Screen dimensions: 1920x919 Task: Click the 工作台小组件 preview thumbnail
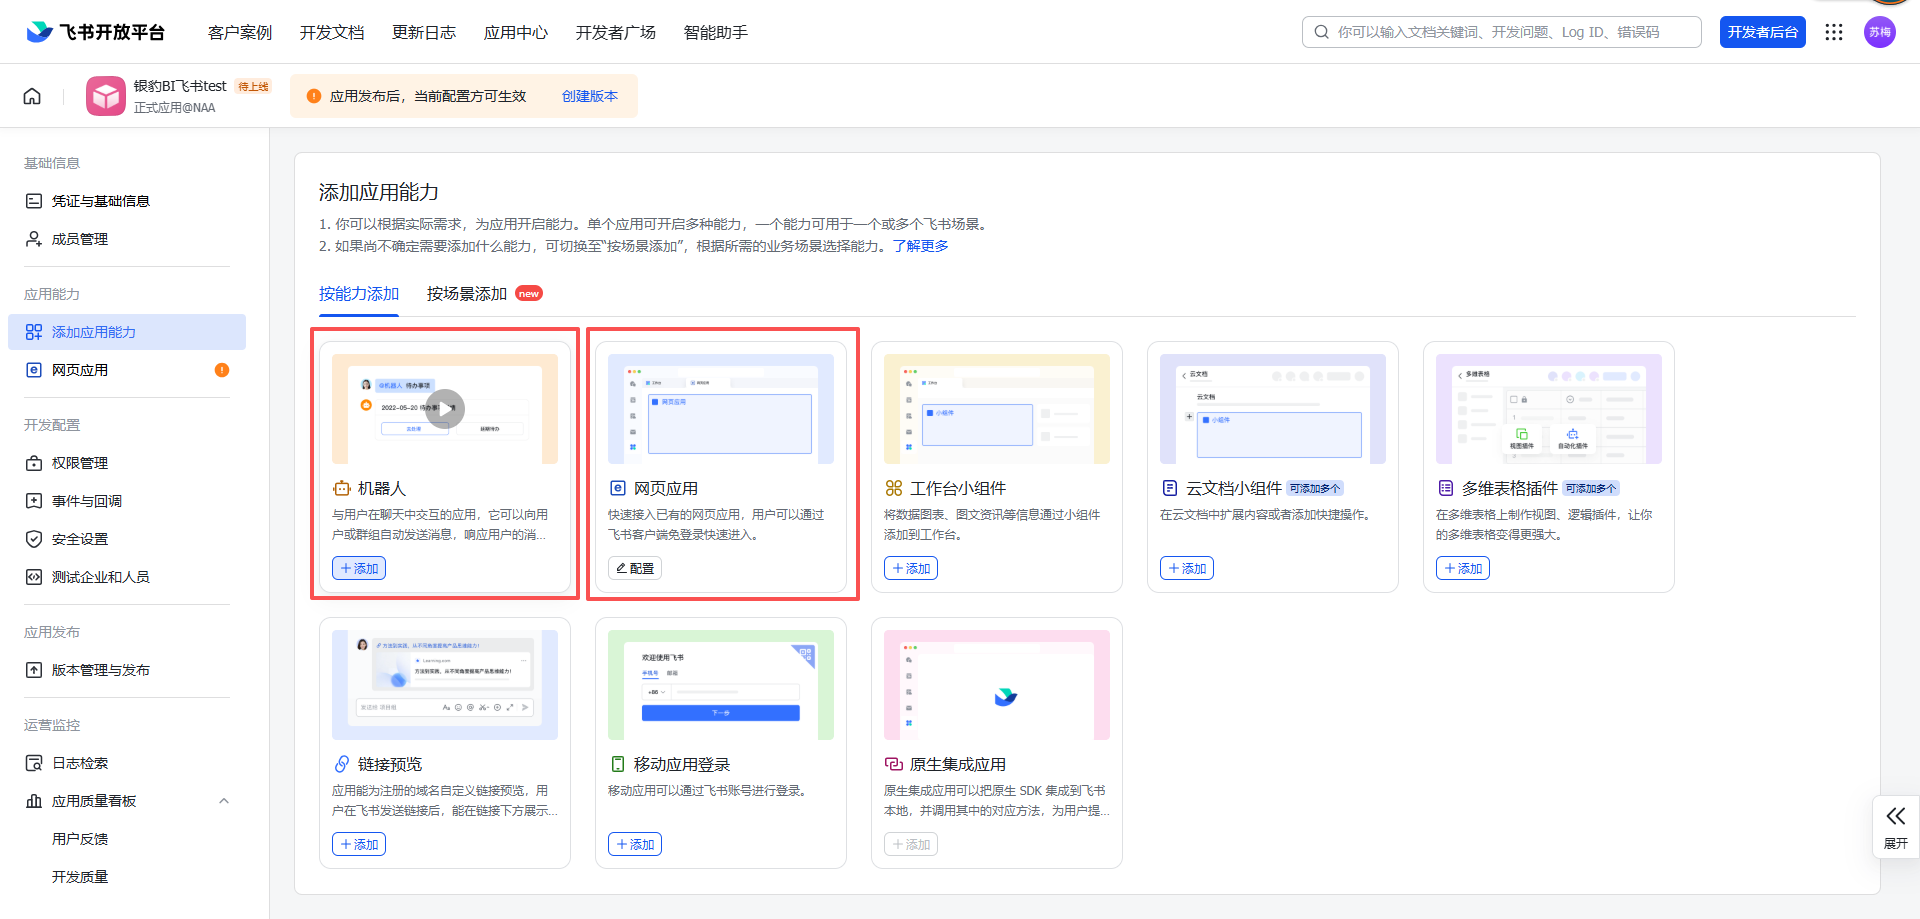pos(996,409)
